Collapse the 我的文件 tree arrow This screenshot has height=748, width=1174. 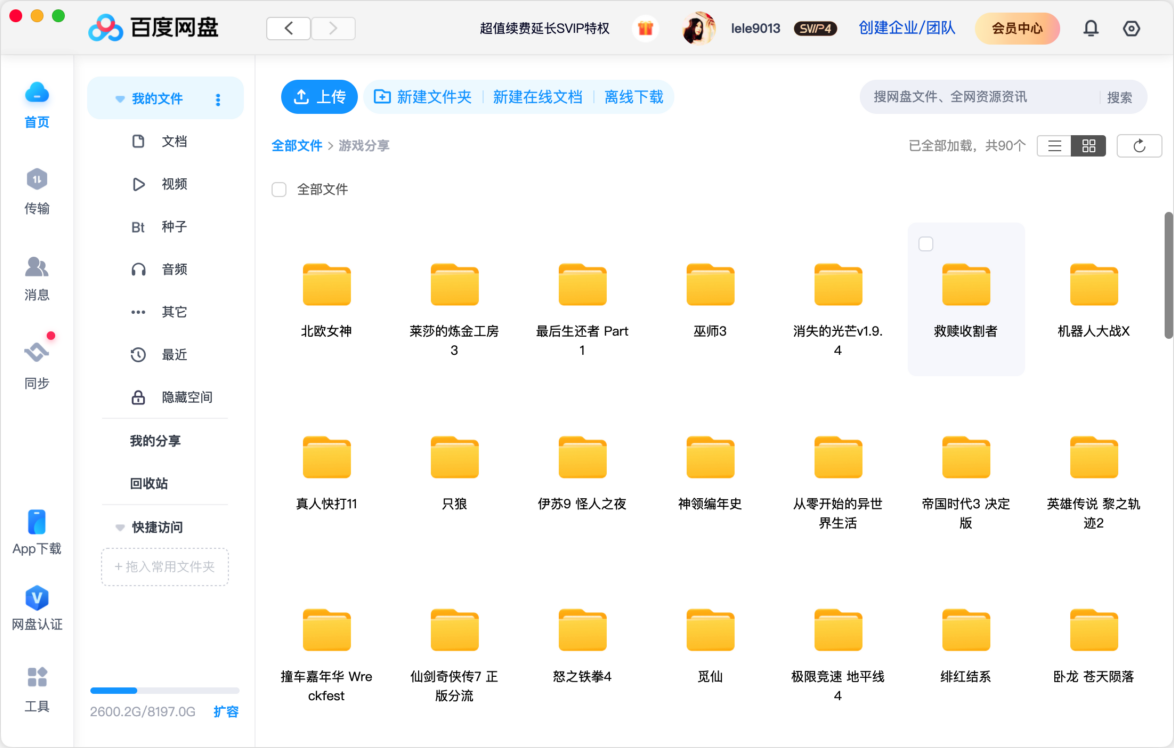point(120,100)
